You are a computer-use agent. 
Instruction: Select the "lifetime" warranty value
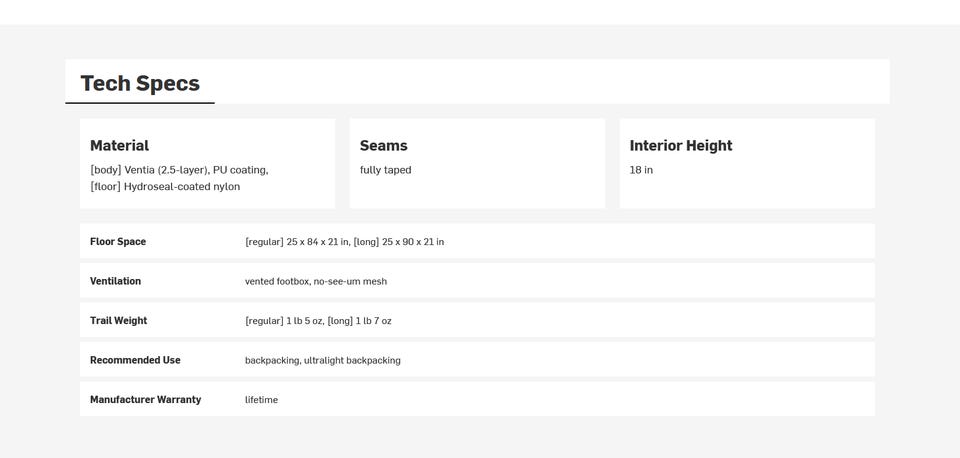click(261, 400)
